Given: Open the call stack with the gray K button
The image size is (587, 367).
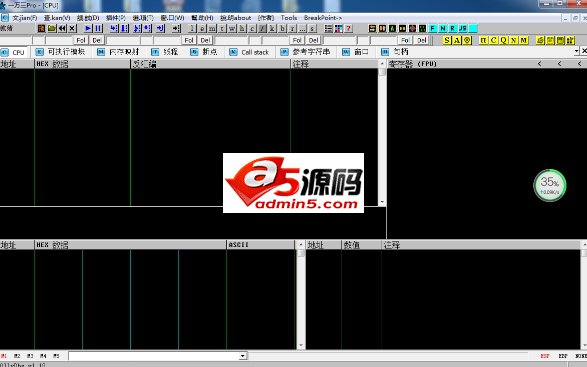Looking at the screenshot, I should [273, 28].
